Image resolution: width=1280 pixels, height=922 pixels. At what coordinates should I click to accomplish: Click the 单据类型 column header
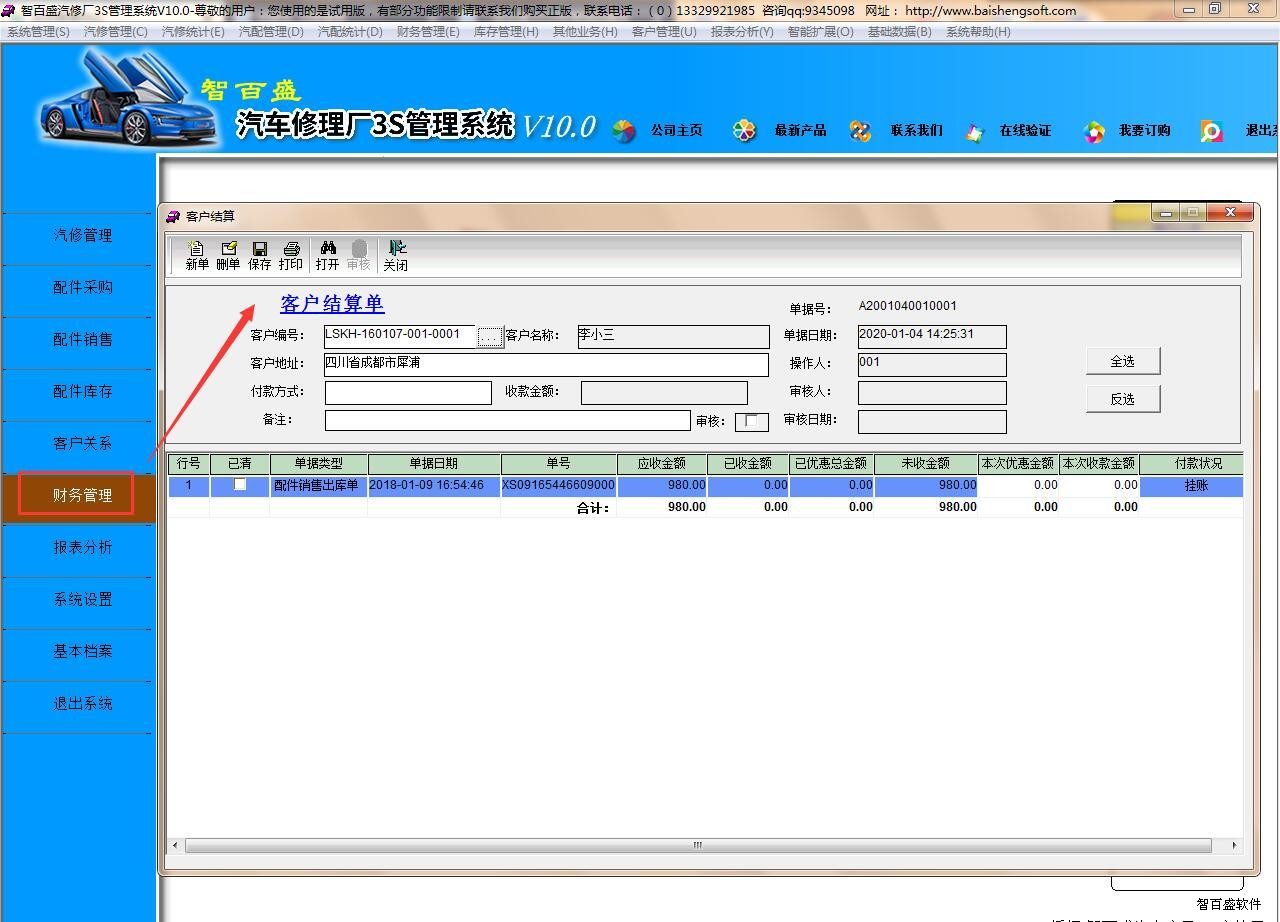coord(319,464)
